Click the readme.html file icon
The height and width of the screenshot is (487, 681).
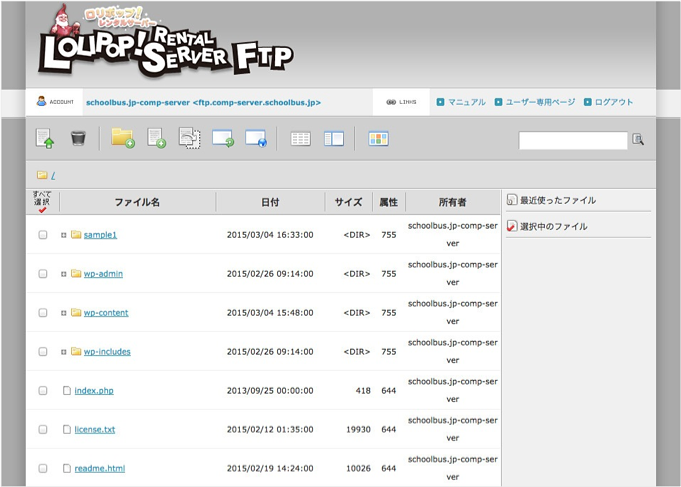66,468
